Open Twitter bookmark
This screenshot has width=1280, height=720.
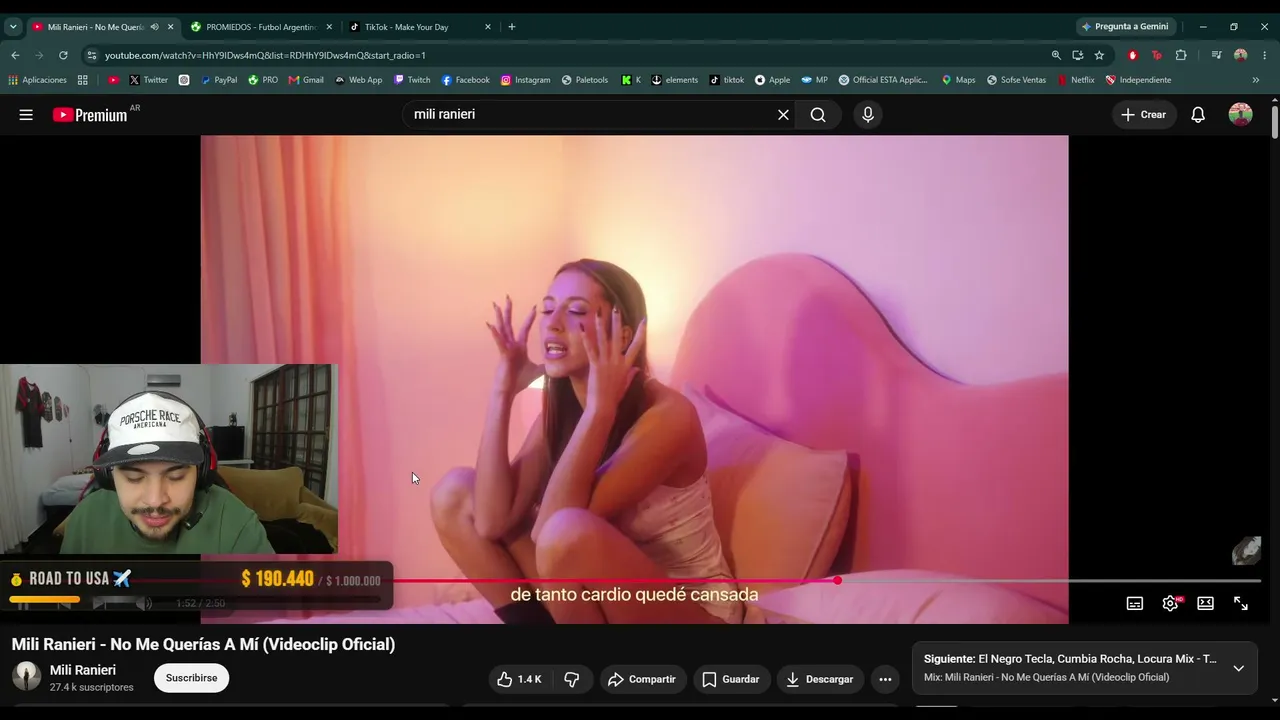pos(149,80)
